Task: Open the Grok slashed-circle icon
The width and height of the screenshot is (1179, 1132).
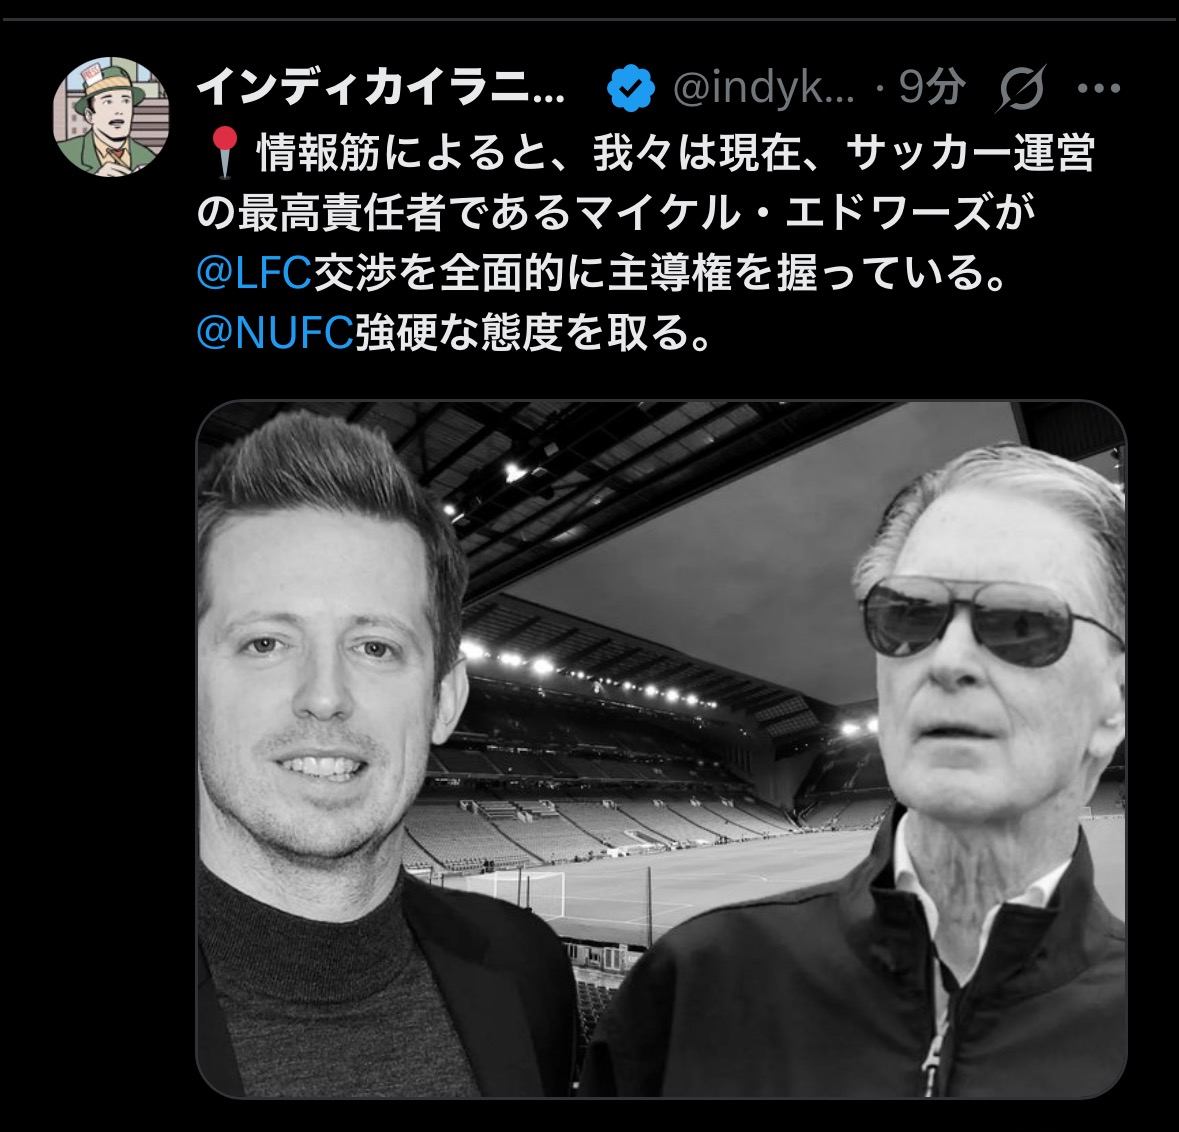Action: (x=1020, y=88)
